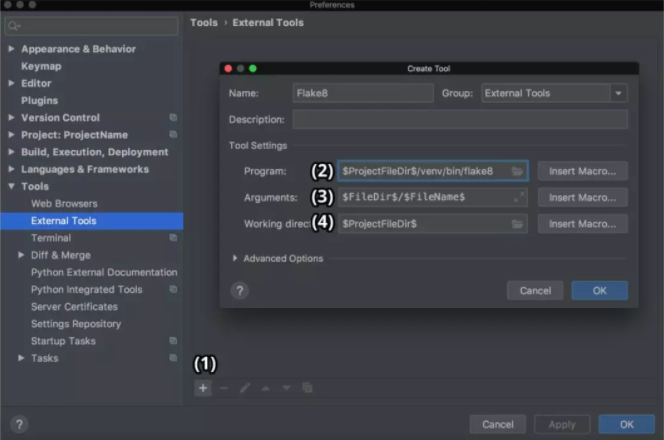Click the Preferences search field
The height and width of the screenshot is (440, 664).
pos(91,26)
